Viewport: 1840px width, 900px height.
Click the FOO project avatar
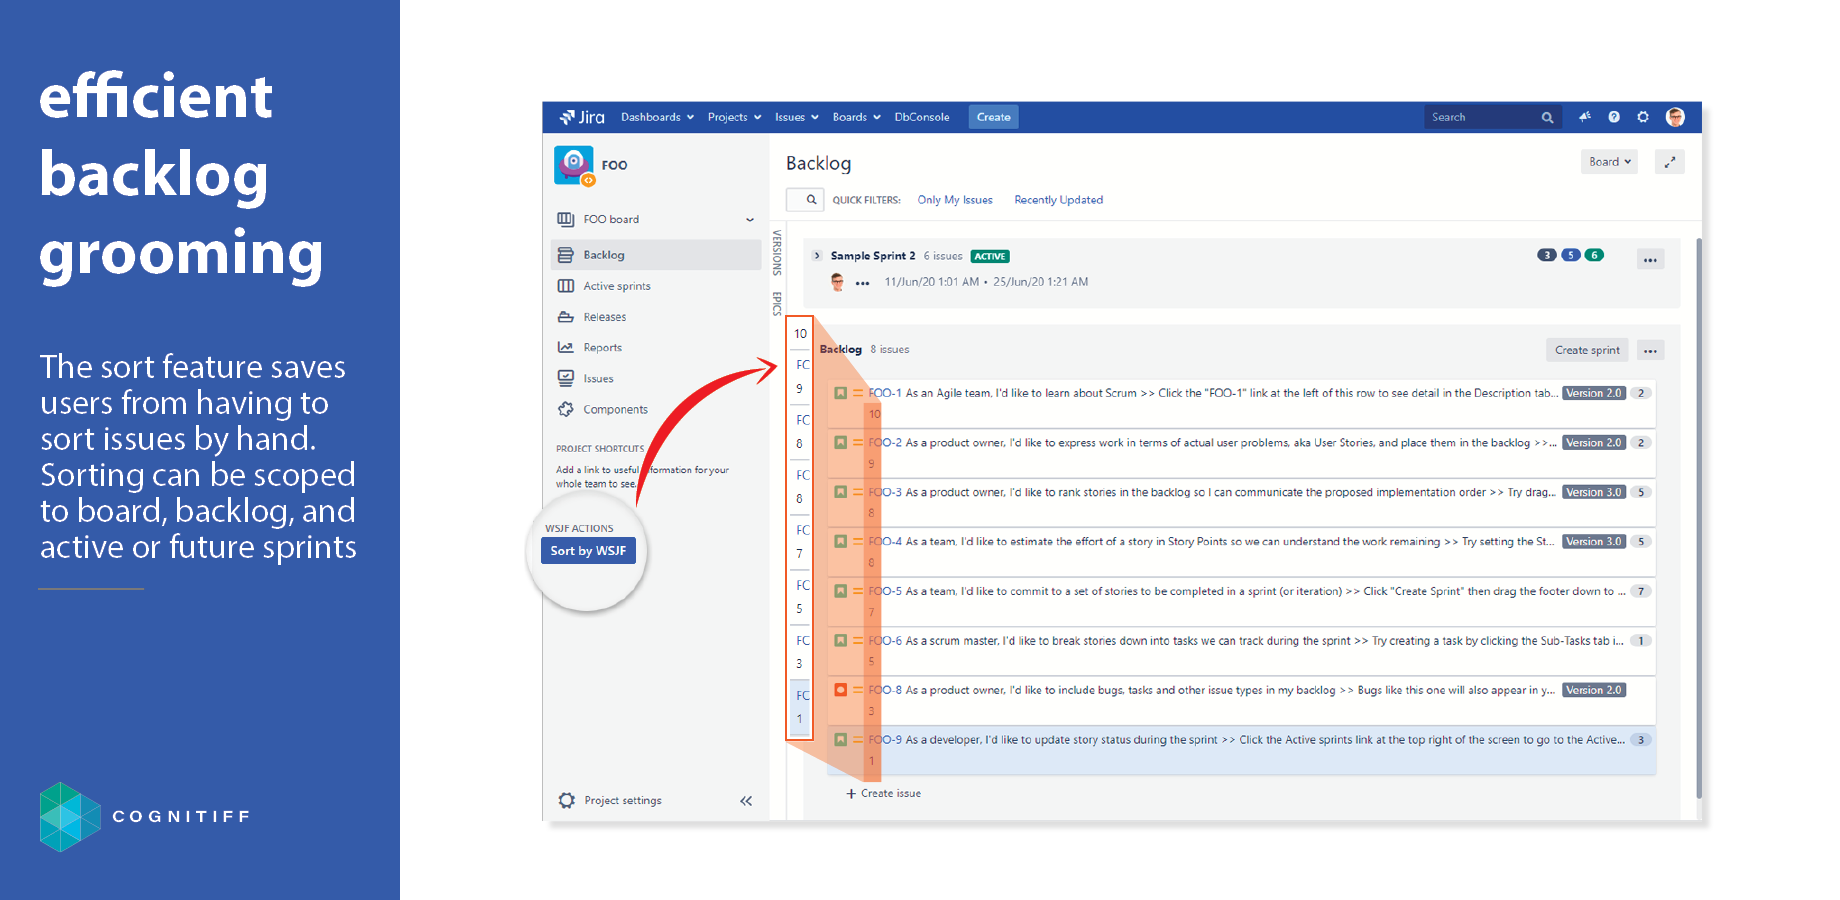click(574, 165)
